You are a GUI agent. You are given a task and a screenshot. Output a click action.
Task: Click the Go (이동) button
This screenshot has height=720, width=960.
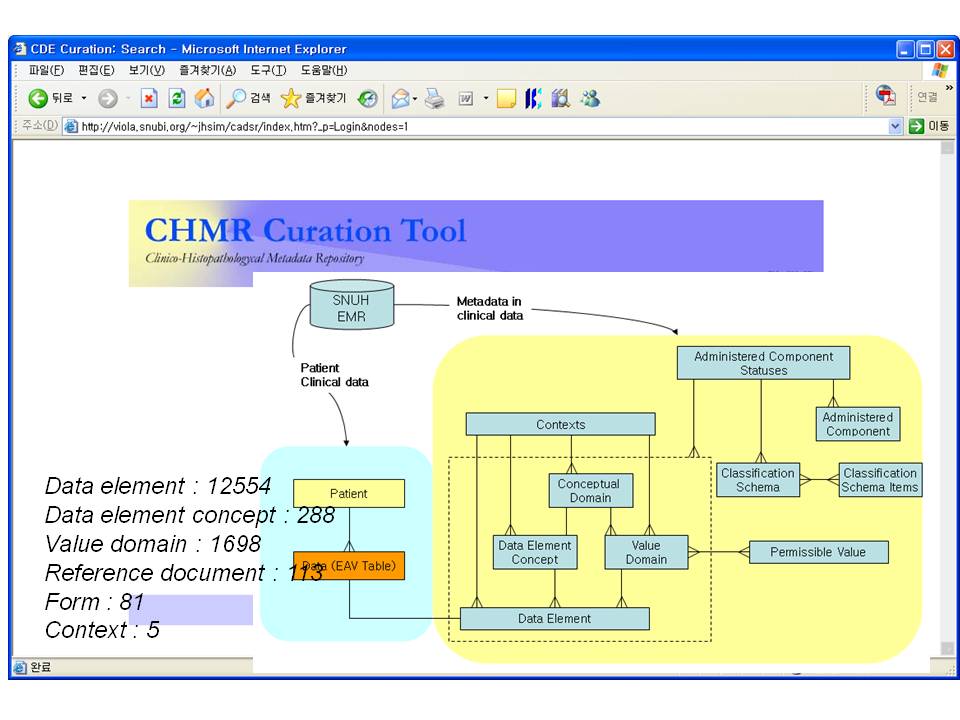pos(929,126)
